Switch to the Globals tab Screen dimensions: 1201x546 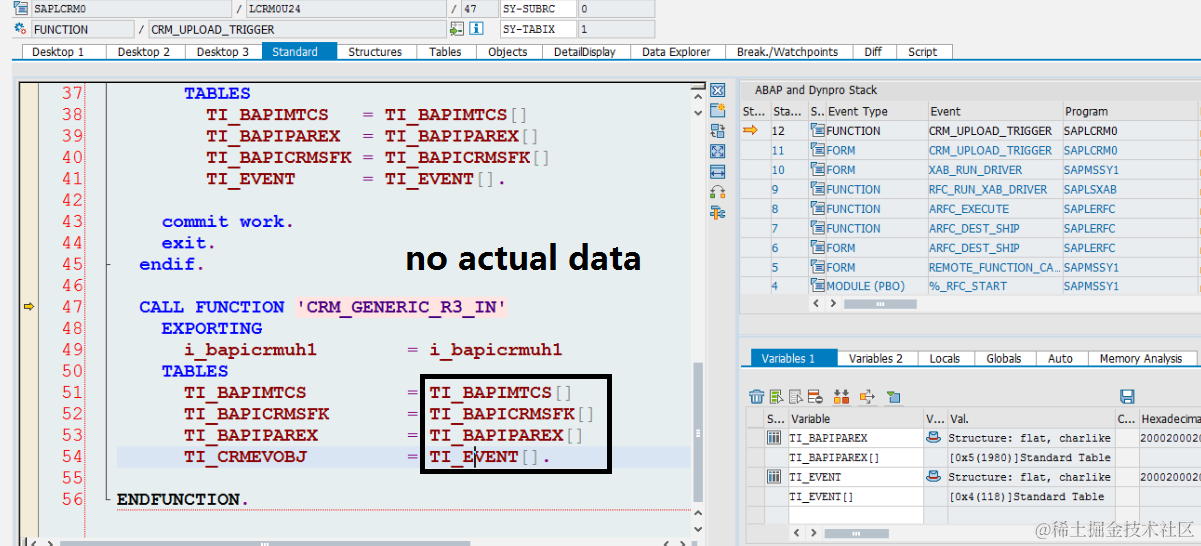click(1004, 358)
